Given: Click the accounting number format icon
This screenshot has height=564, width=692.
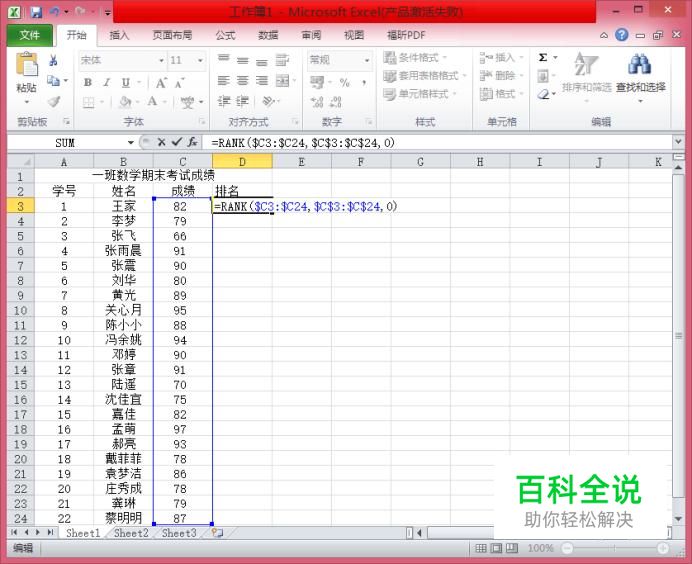Looking at the screenshot, I should (317, 82).
